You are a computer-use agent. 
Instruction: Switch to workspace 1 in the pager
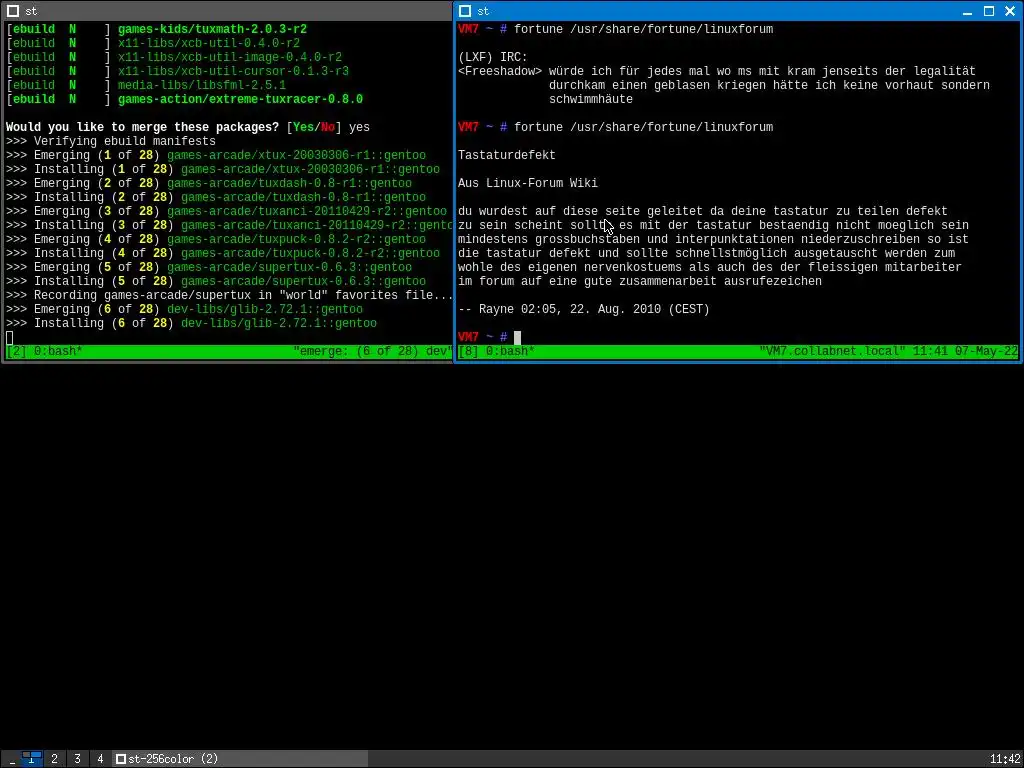31,759
